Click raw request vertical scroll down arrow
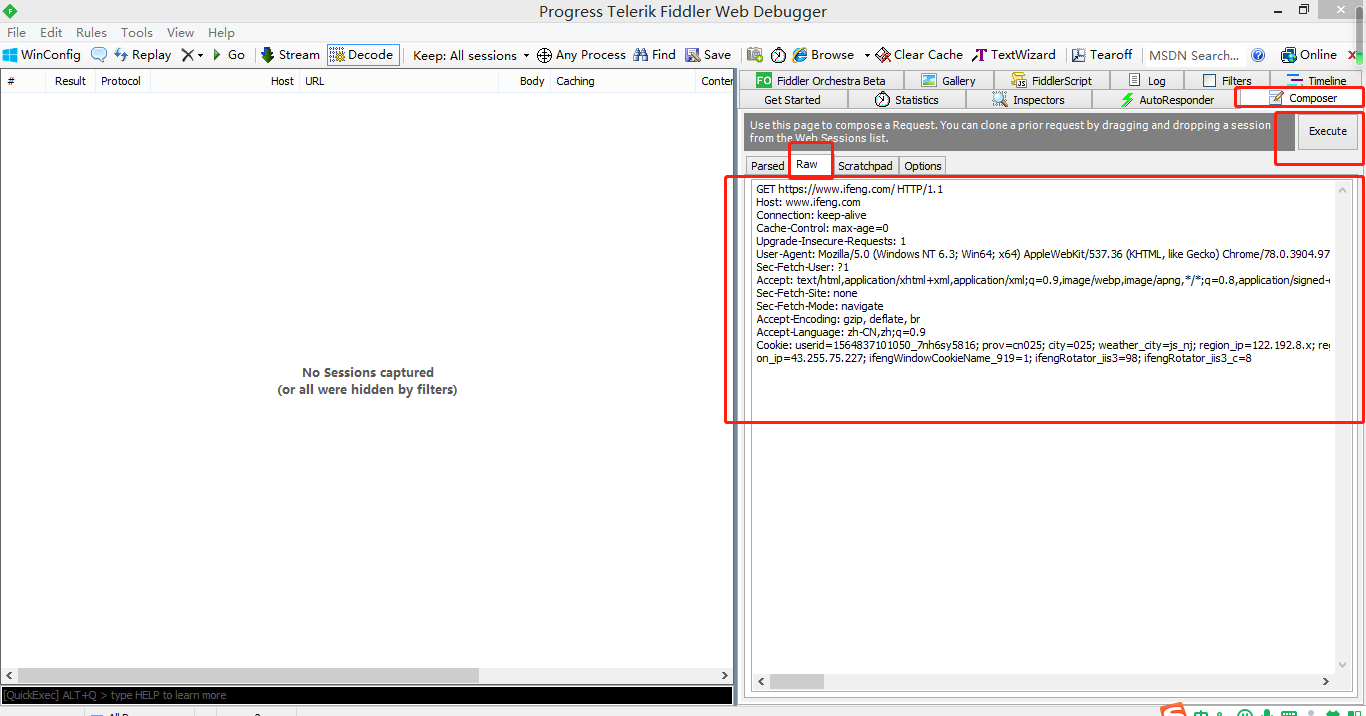The height and width of the screenshot is (716, 1366). tap(1343, 665)
